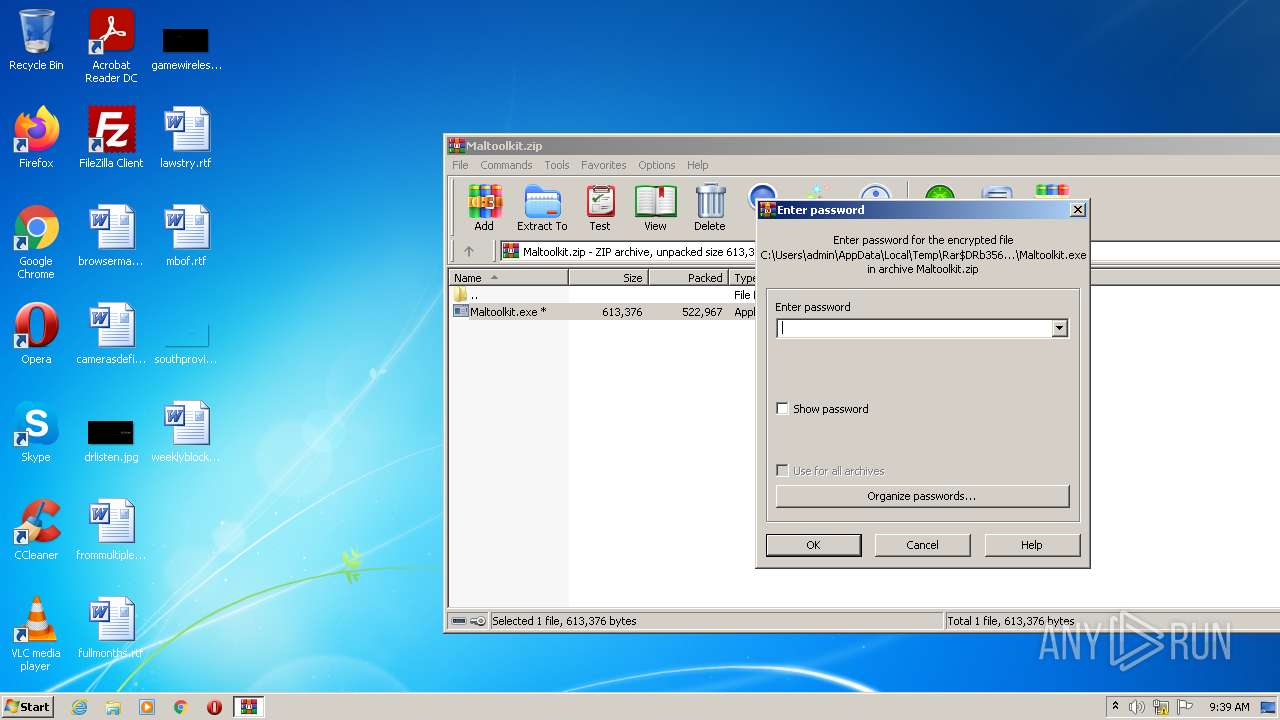Open the File menu

tap(460, 165)
